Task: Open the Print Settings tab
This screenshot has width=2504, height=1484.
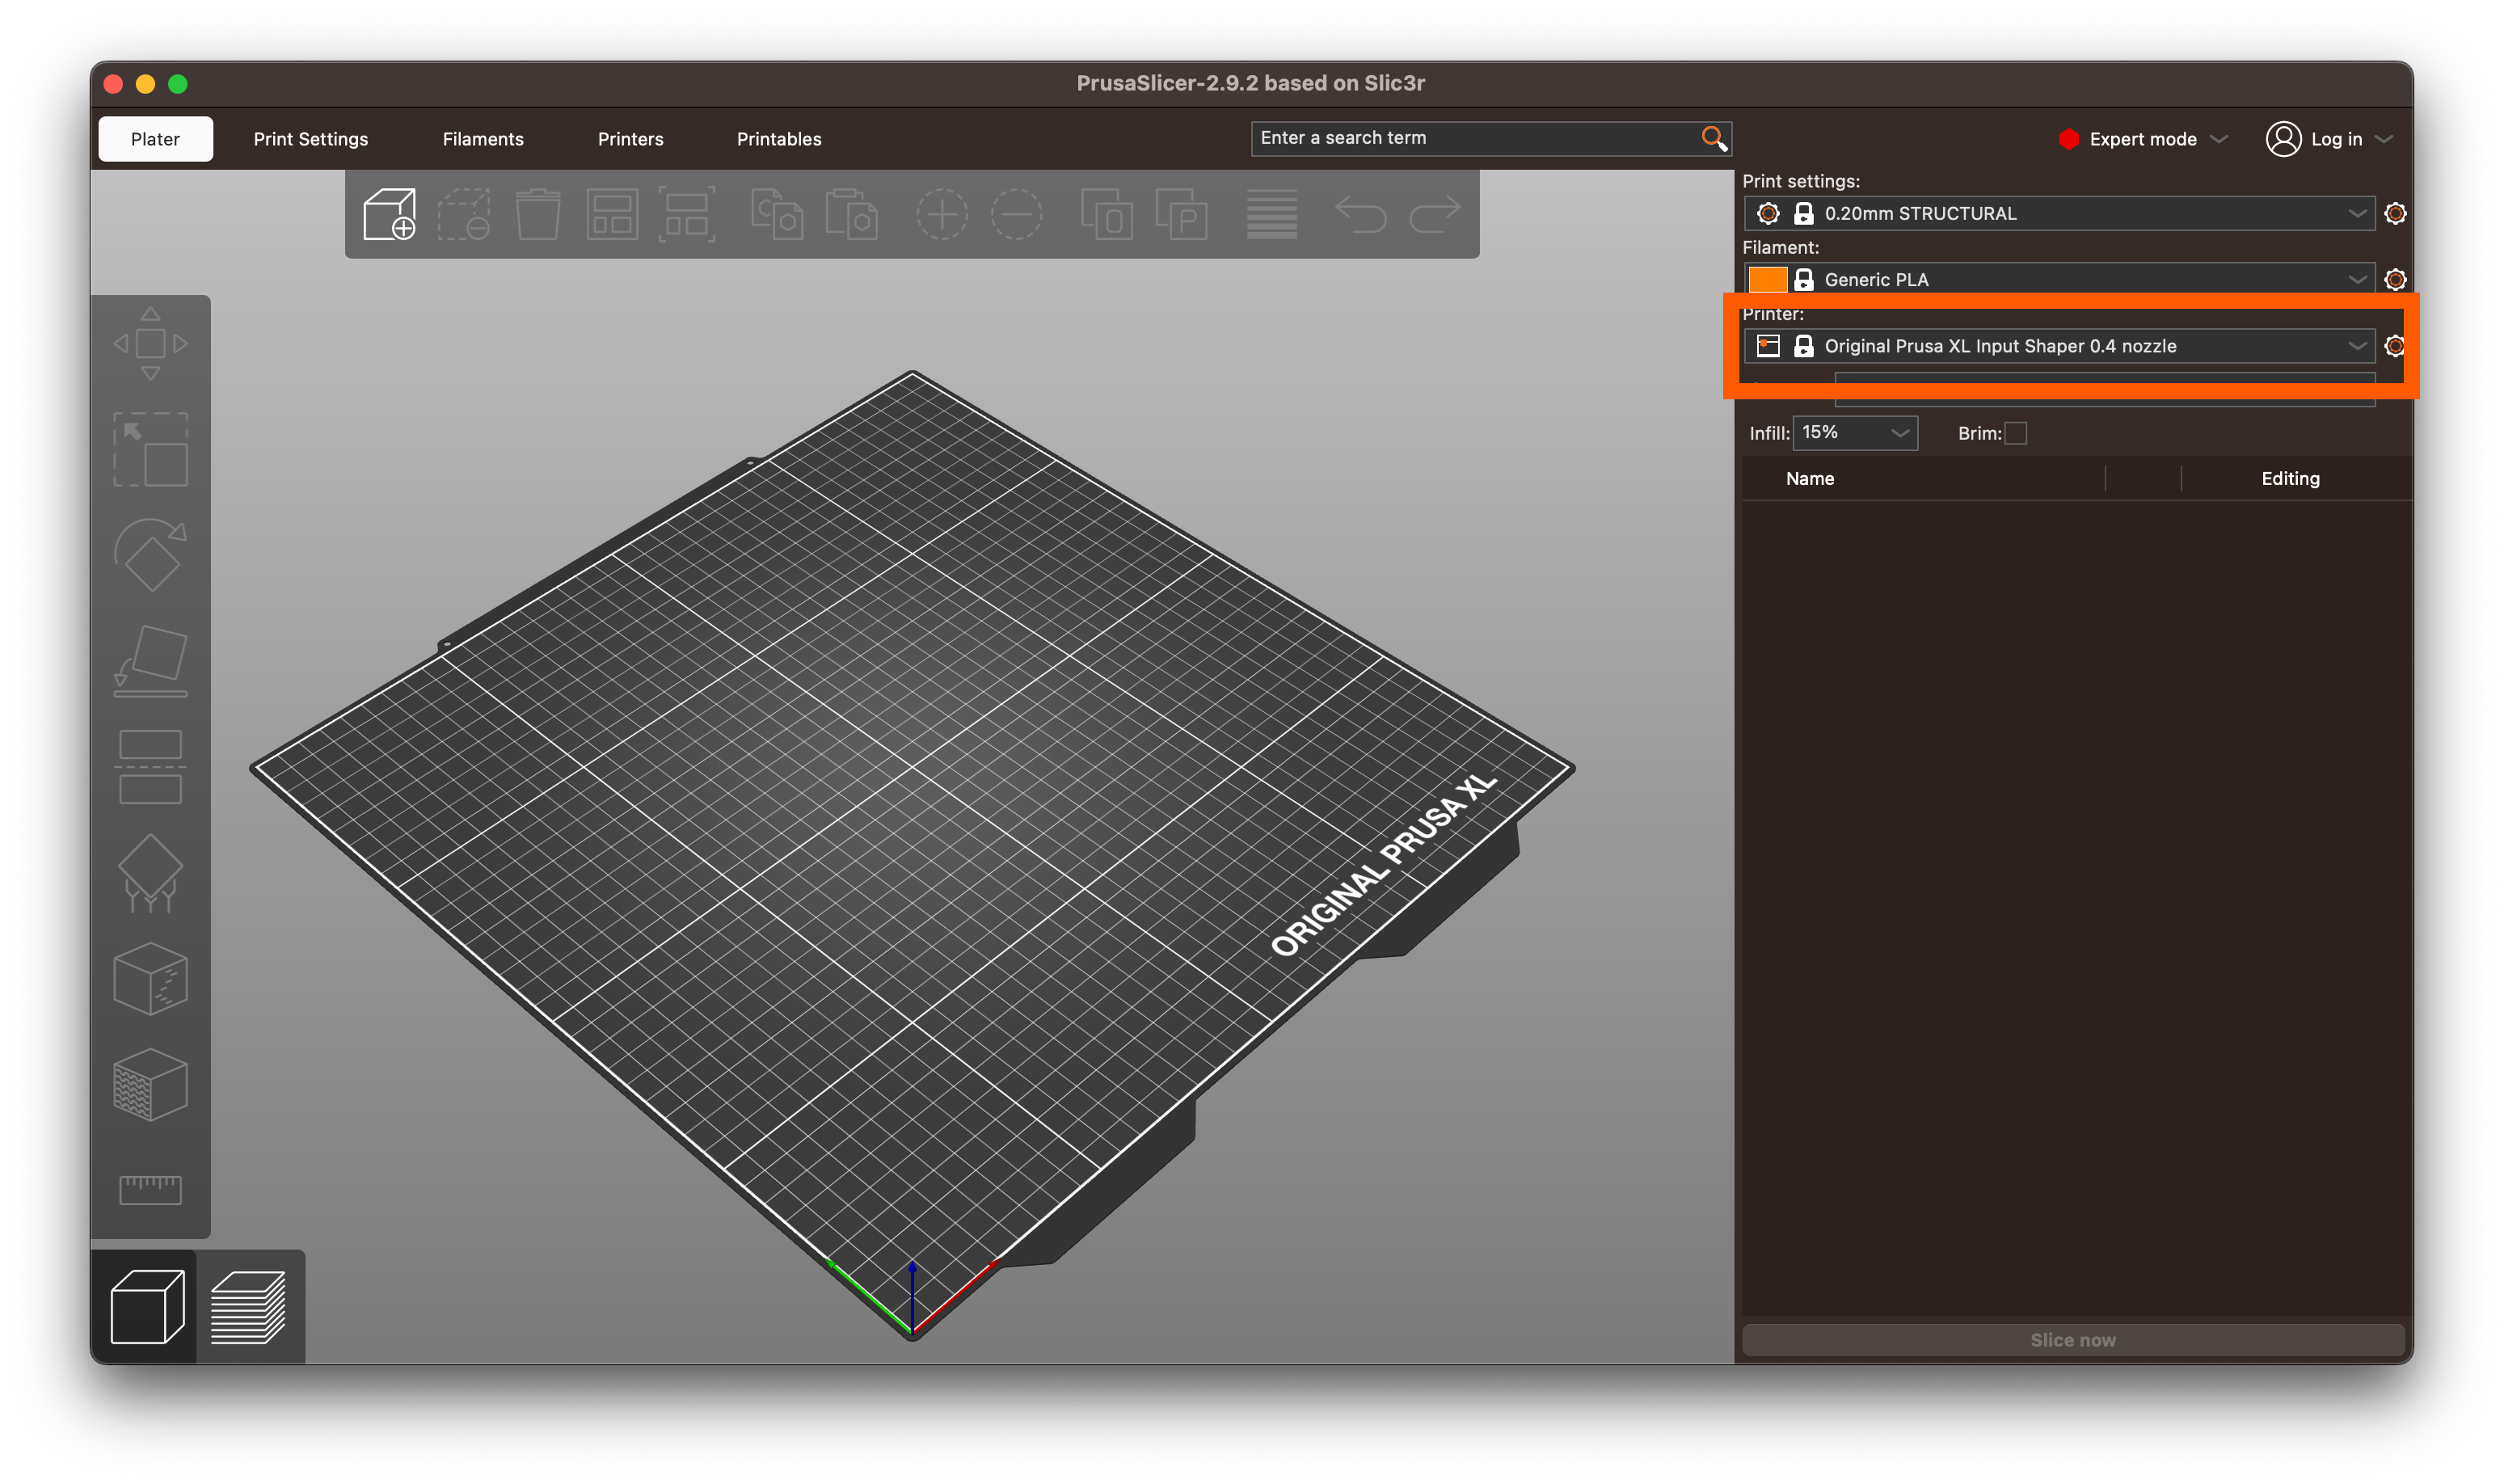Action: tap(310, 139)
